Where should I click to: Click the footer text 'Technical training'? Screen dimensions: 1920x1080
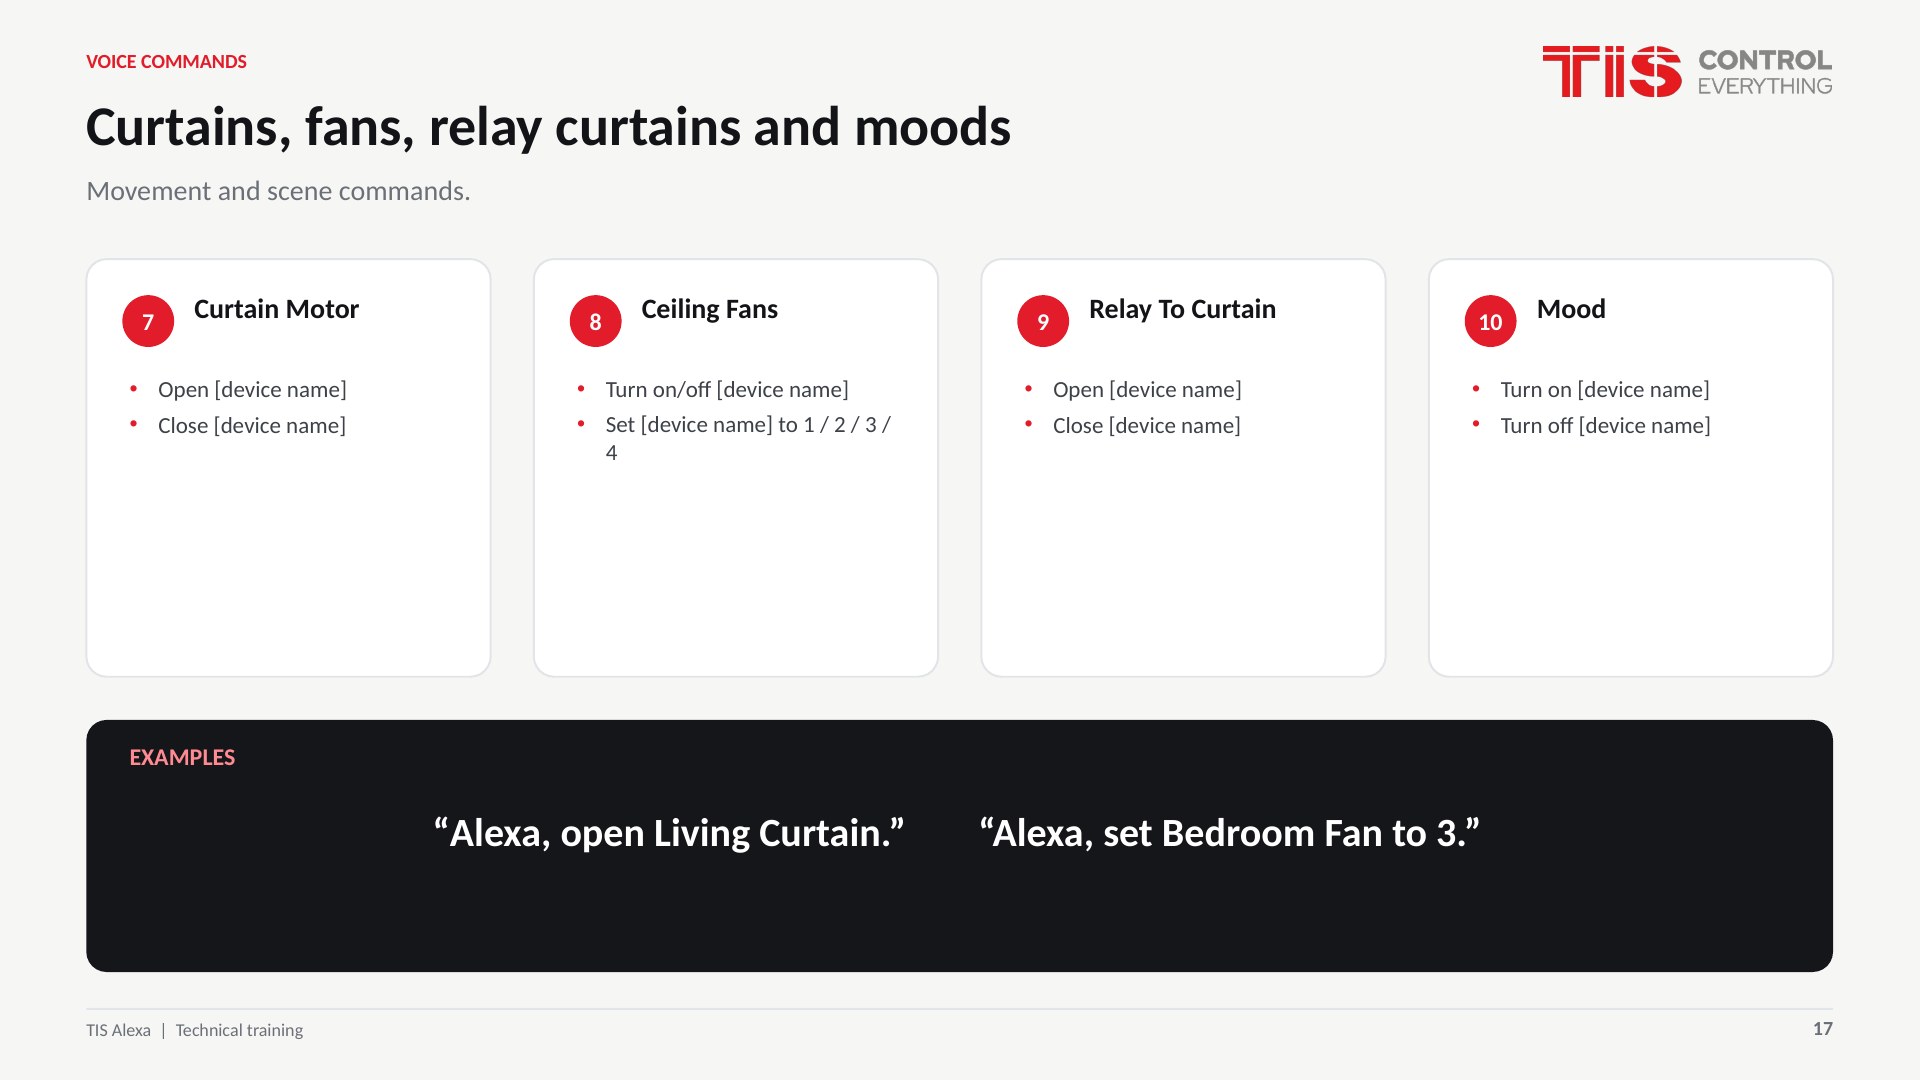click(239, 1030)
